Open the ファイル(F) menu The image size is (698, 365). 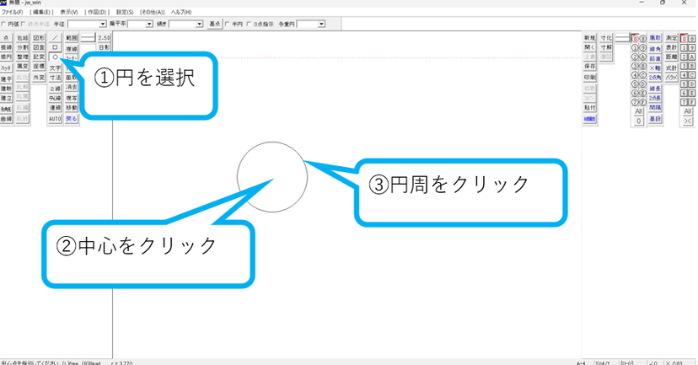pyautogui.click(x=12, y=12)
